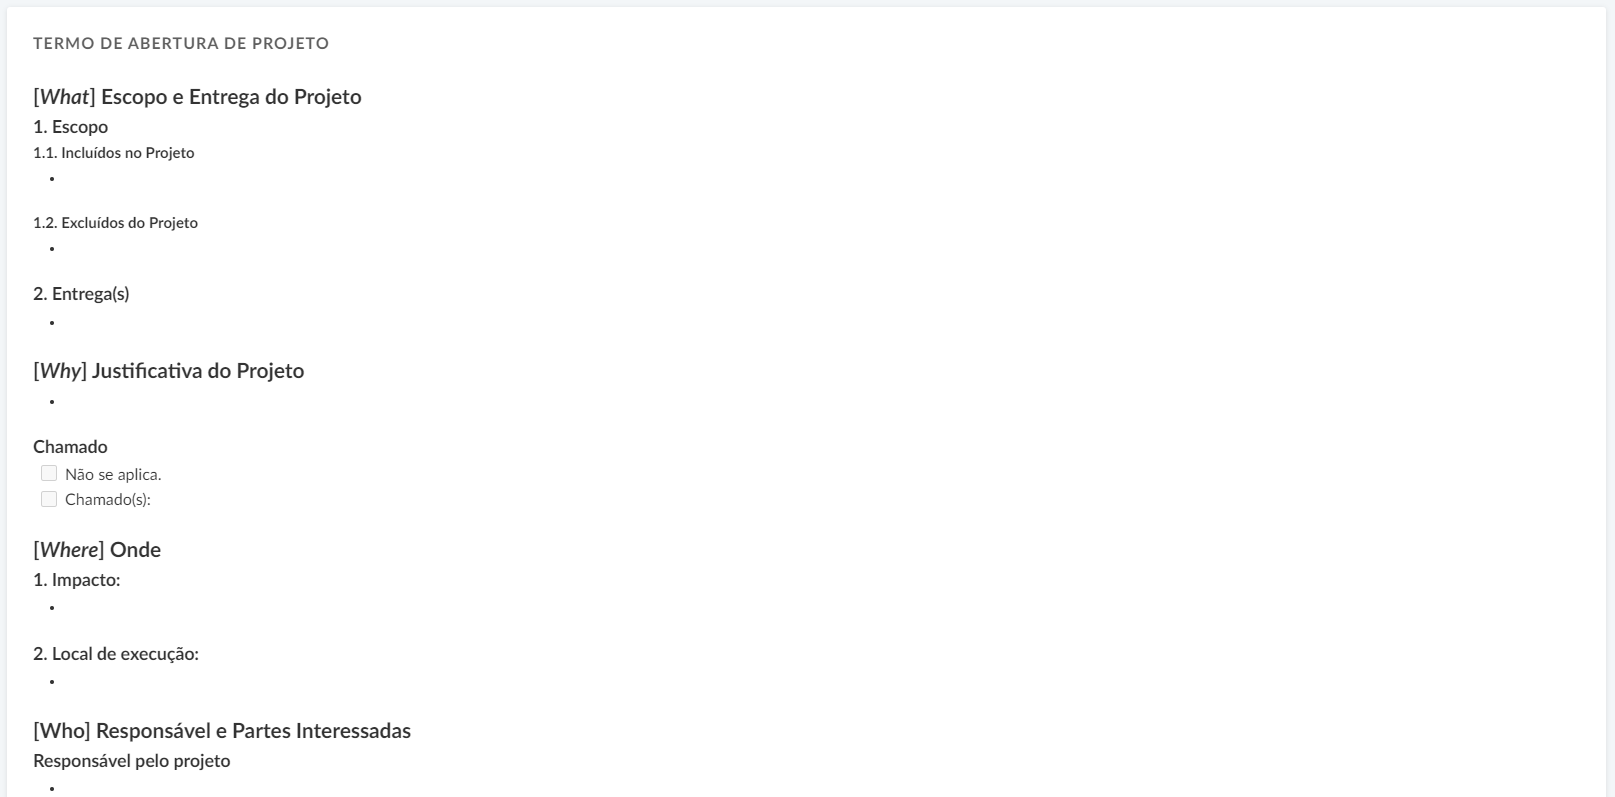Click the "1.2. Excluídos do Projeto" label
The height and width of the screenshot is (797, 1615).
(115, 223)
